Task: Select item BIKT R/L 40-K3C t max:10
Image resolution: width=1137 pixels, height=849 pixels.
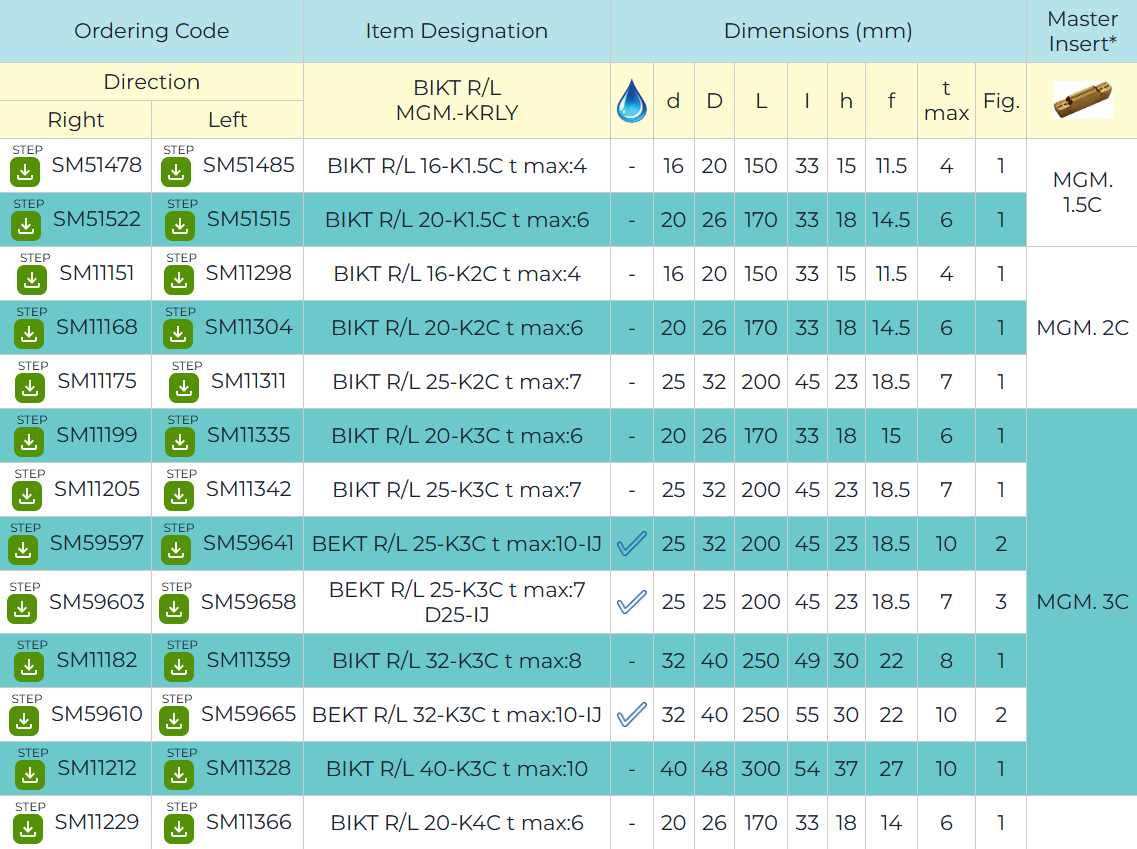Action: coord(456,769)
